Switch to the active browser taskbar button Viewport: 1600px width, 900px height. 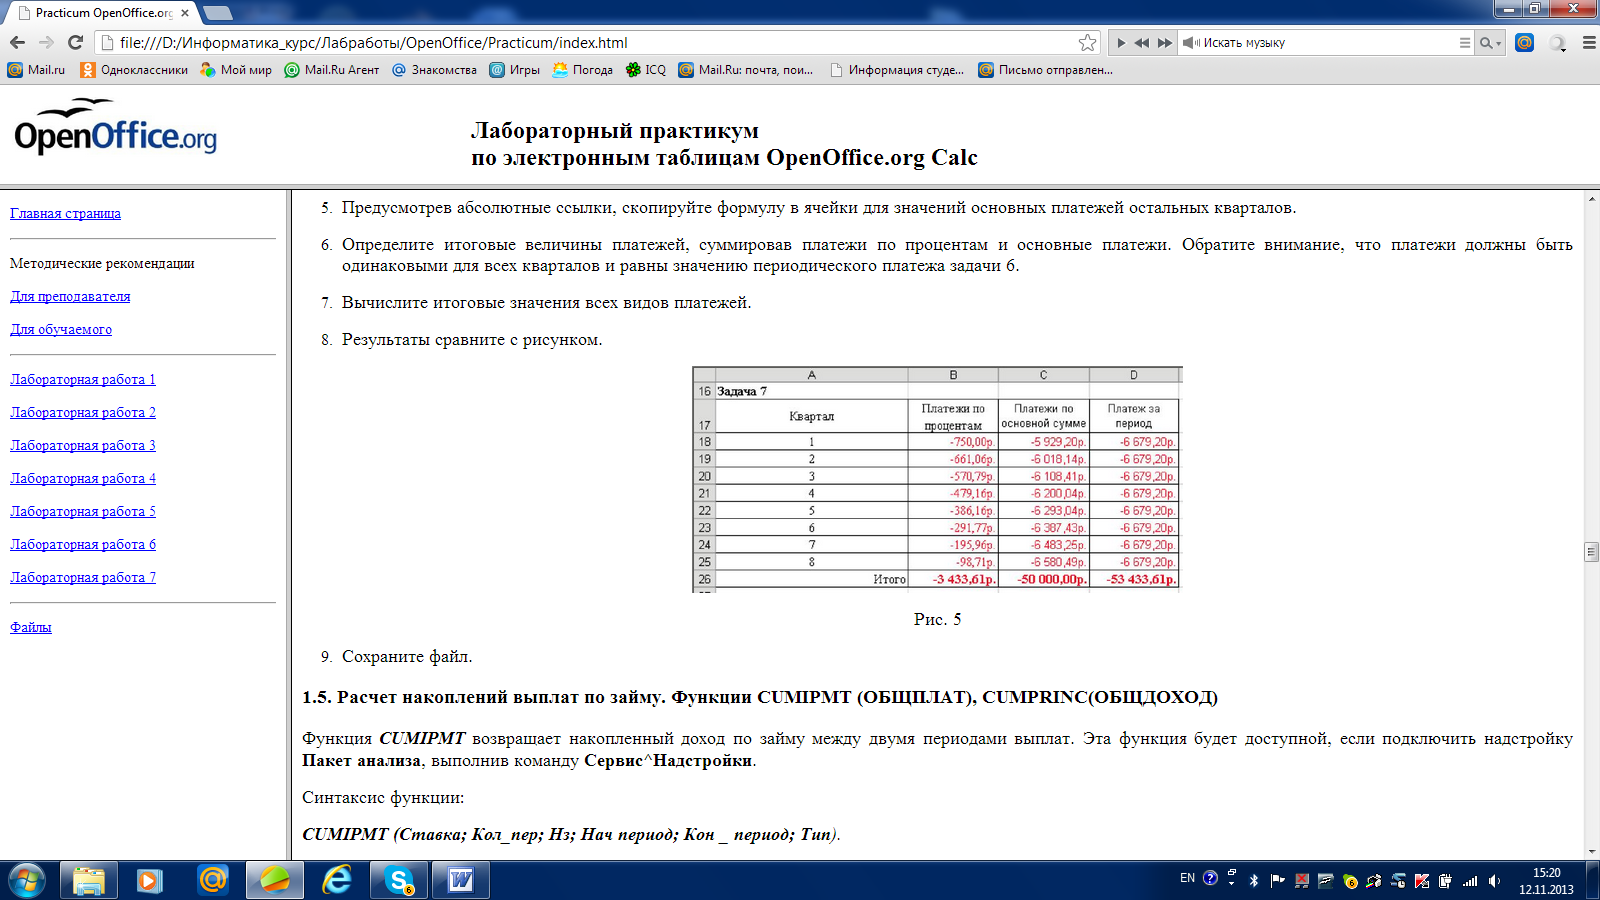(x=275, y=880)
